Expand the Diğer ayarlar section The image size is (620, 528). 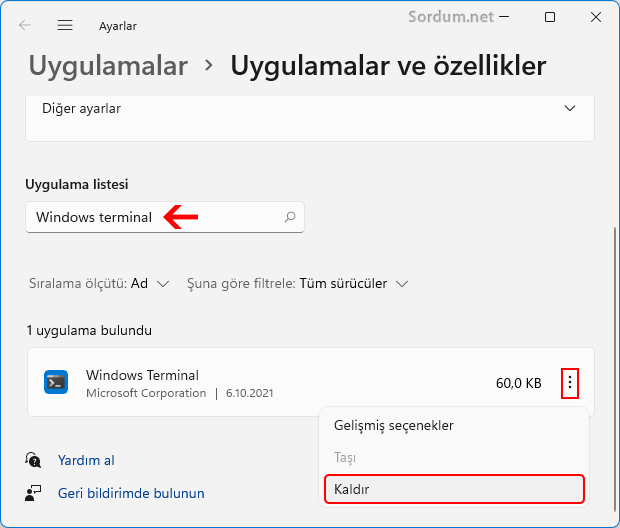569,108
